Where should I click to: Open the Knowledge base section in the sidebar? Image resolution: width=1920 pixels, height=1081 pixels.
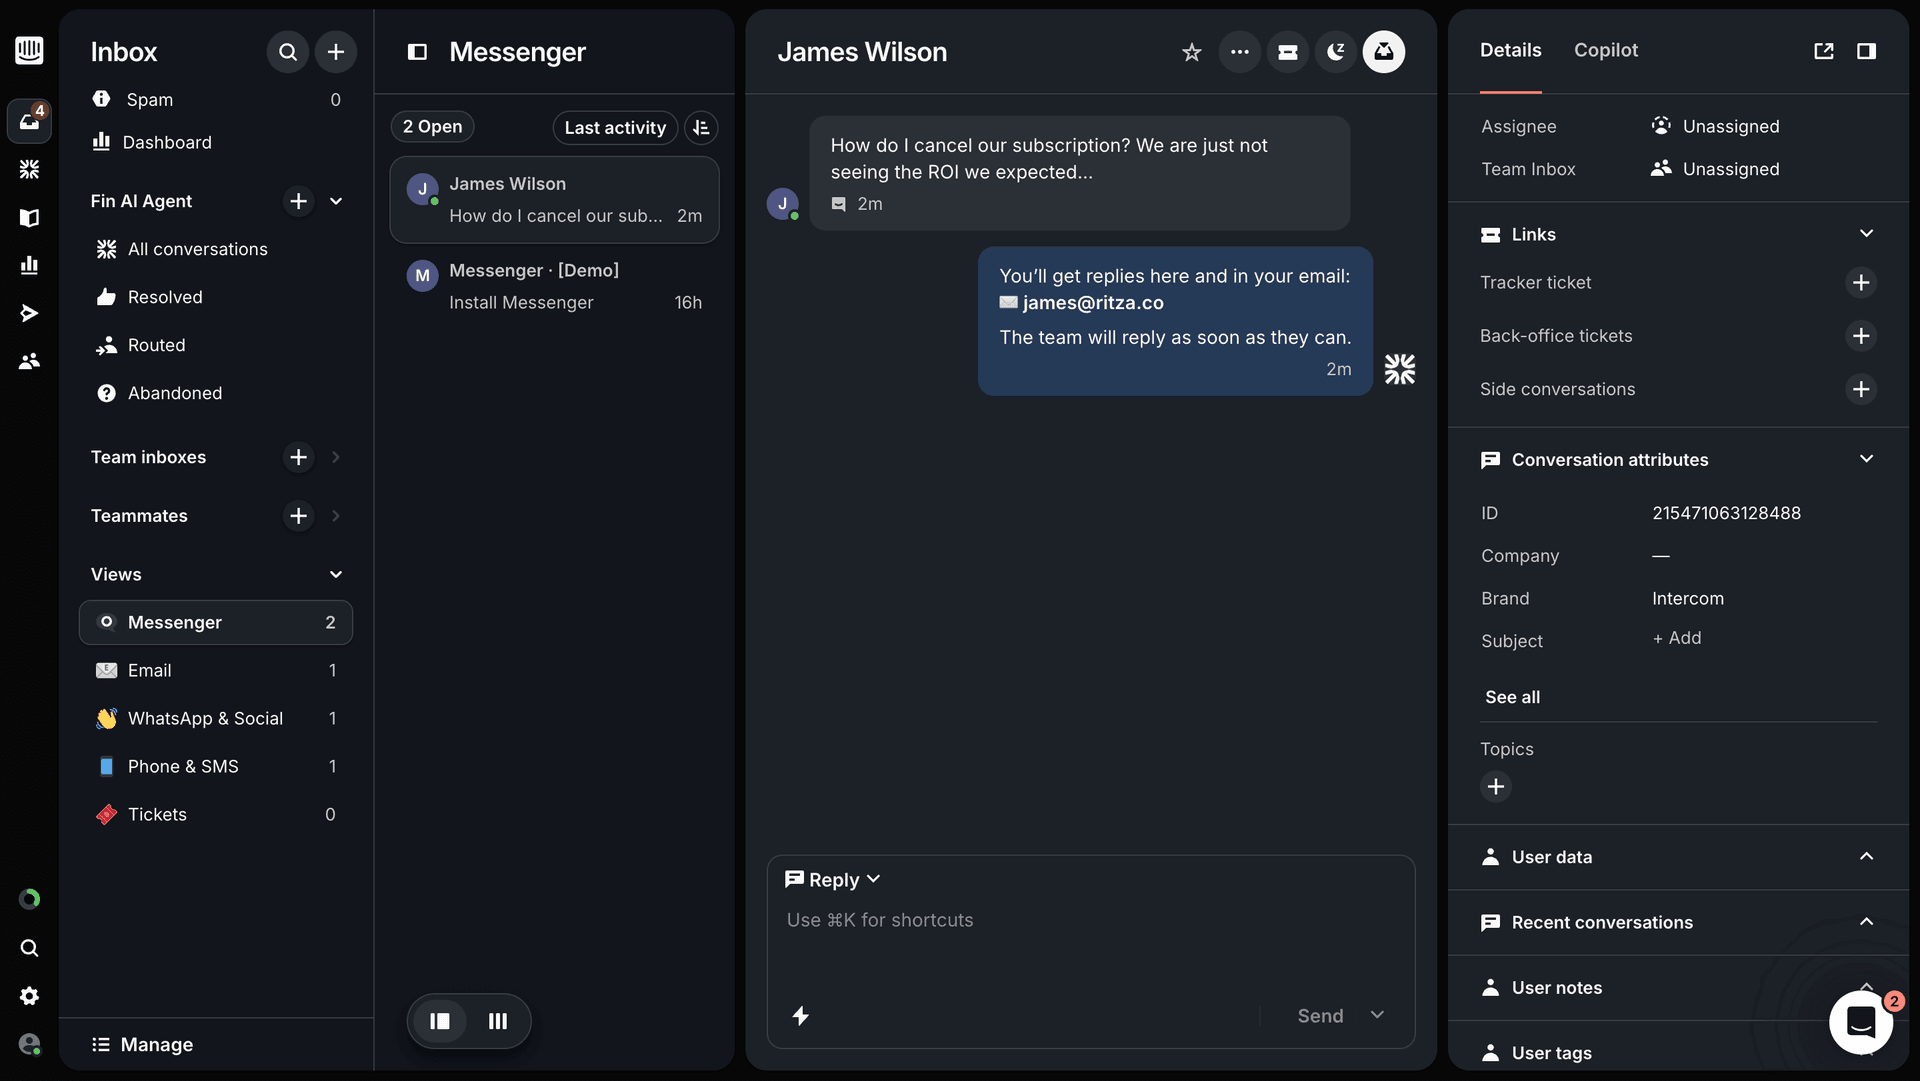pos(30,218)
